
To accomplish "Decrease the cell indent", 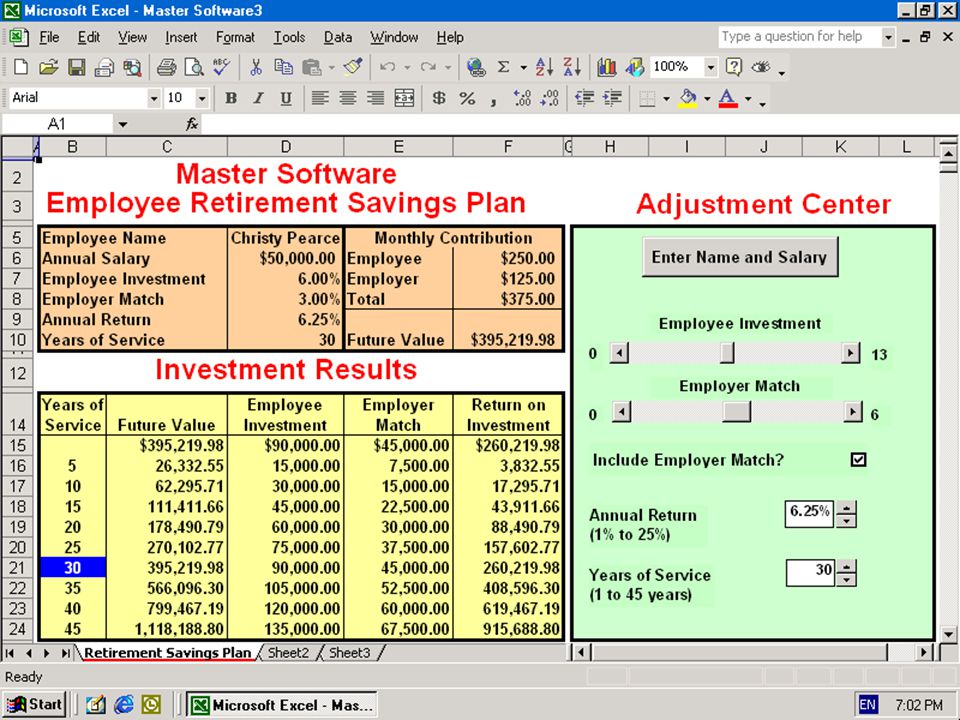I will [x=585, y=98].
